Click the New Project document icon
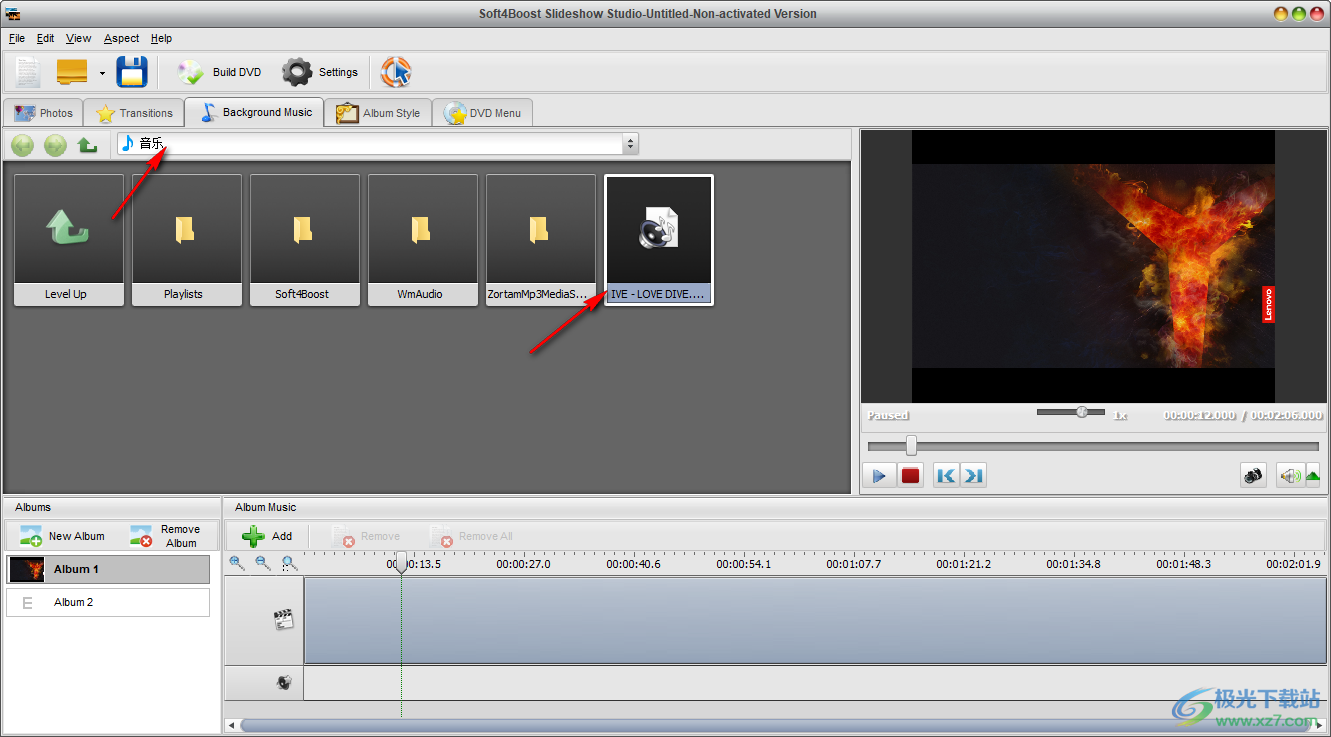This screenshot has height=737, width=1331. (28, 72)
